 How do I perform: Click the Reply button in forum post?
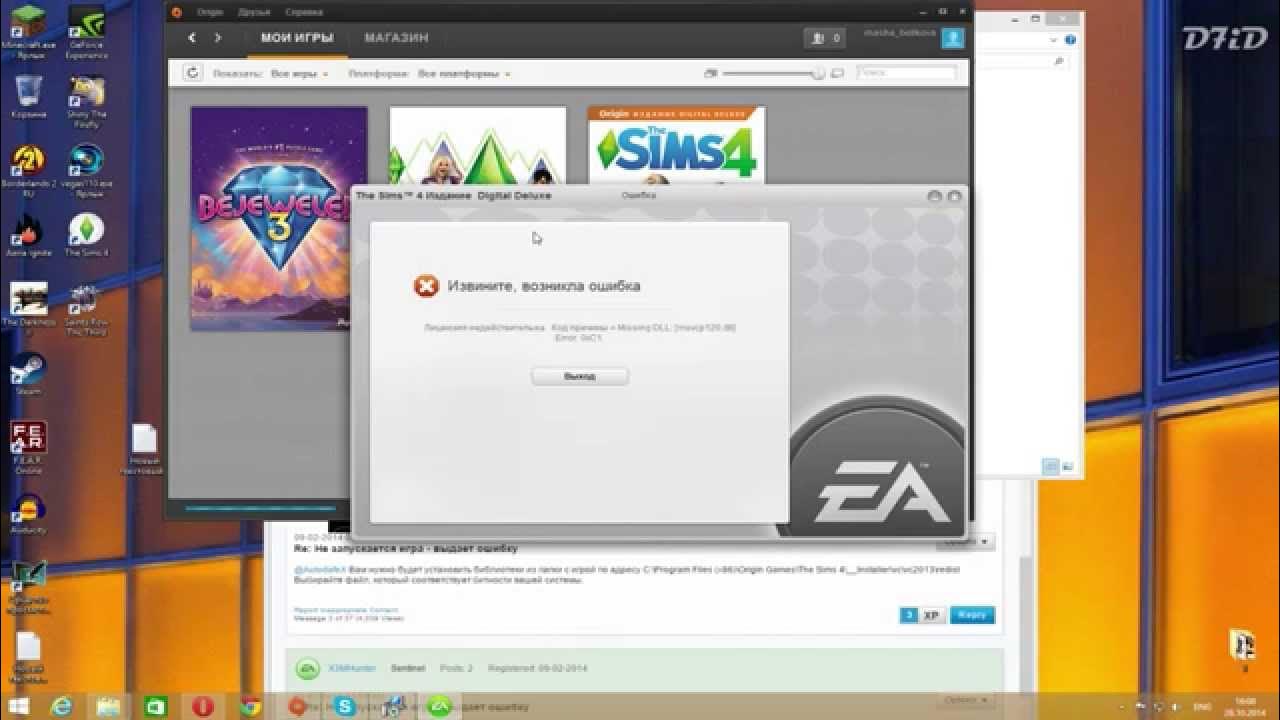(x=972, y=615)
